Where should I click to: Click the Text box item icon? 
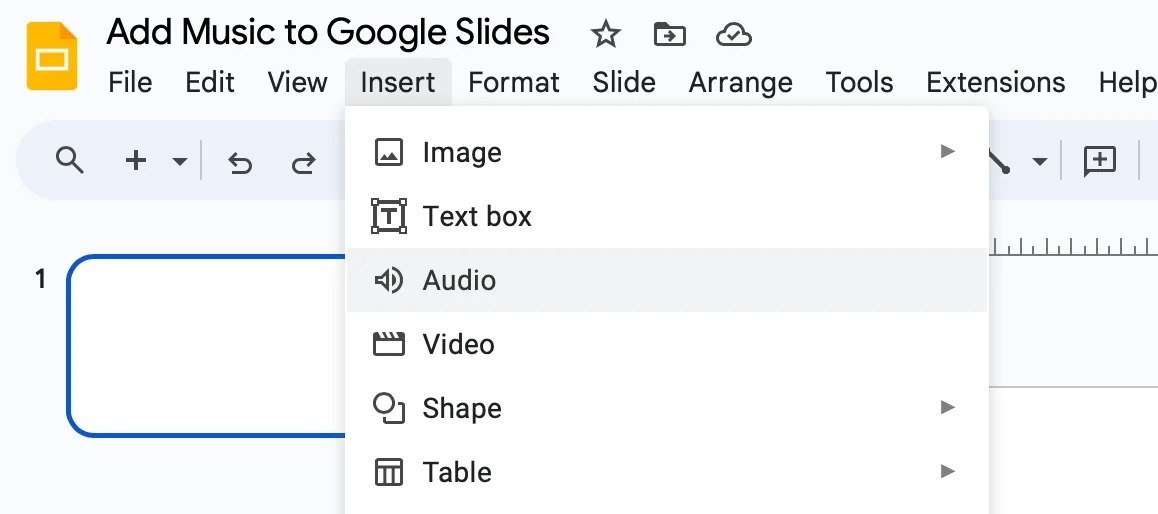[388, 216]
